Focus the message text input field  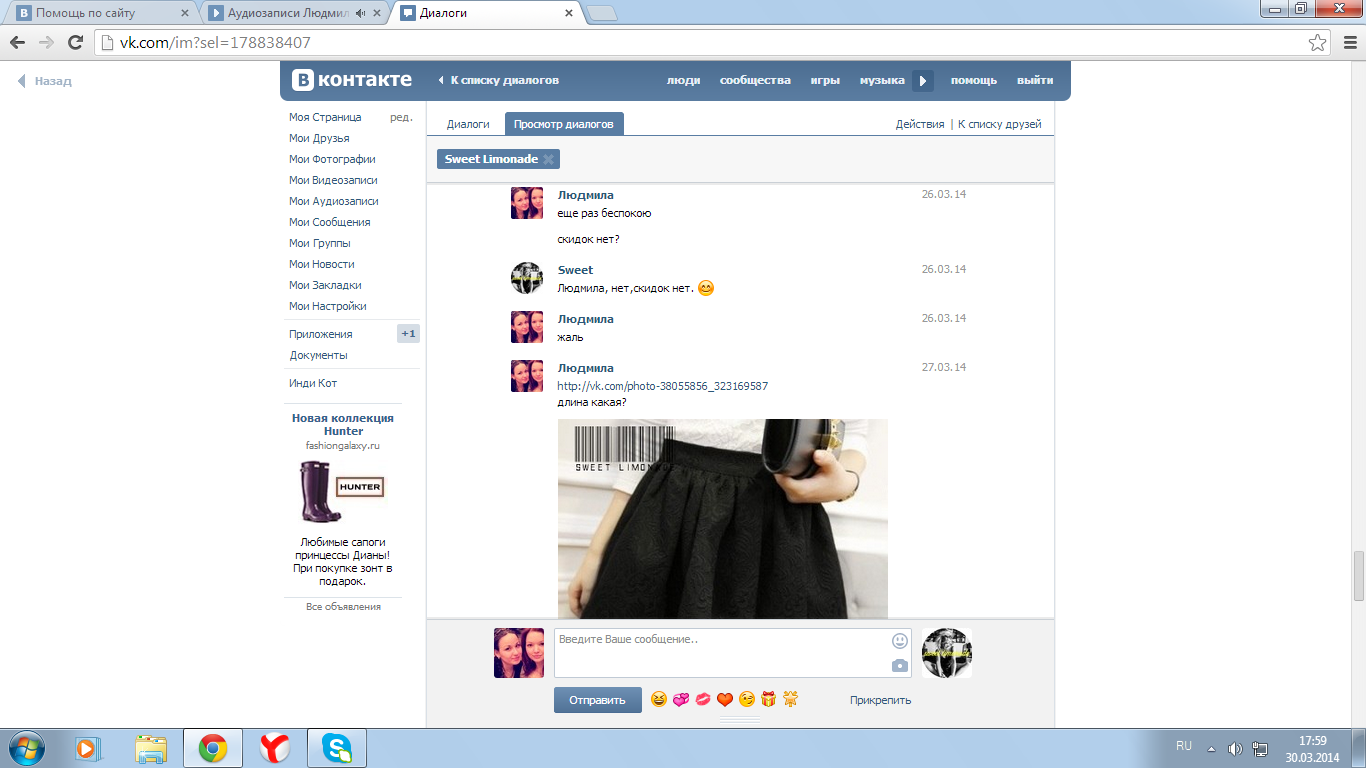720,652
